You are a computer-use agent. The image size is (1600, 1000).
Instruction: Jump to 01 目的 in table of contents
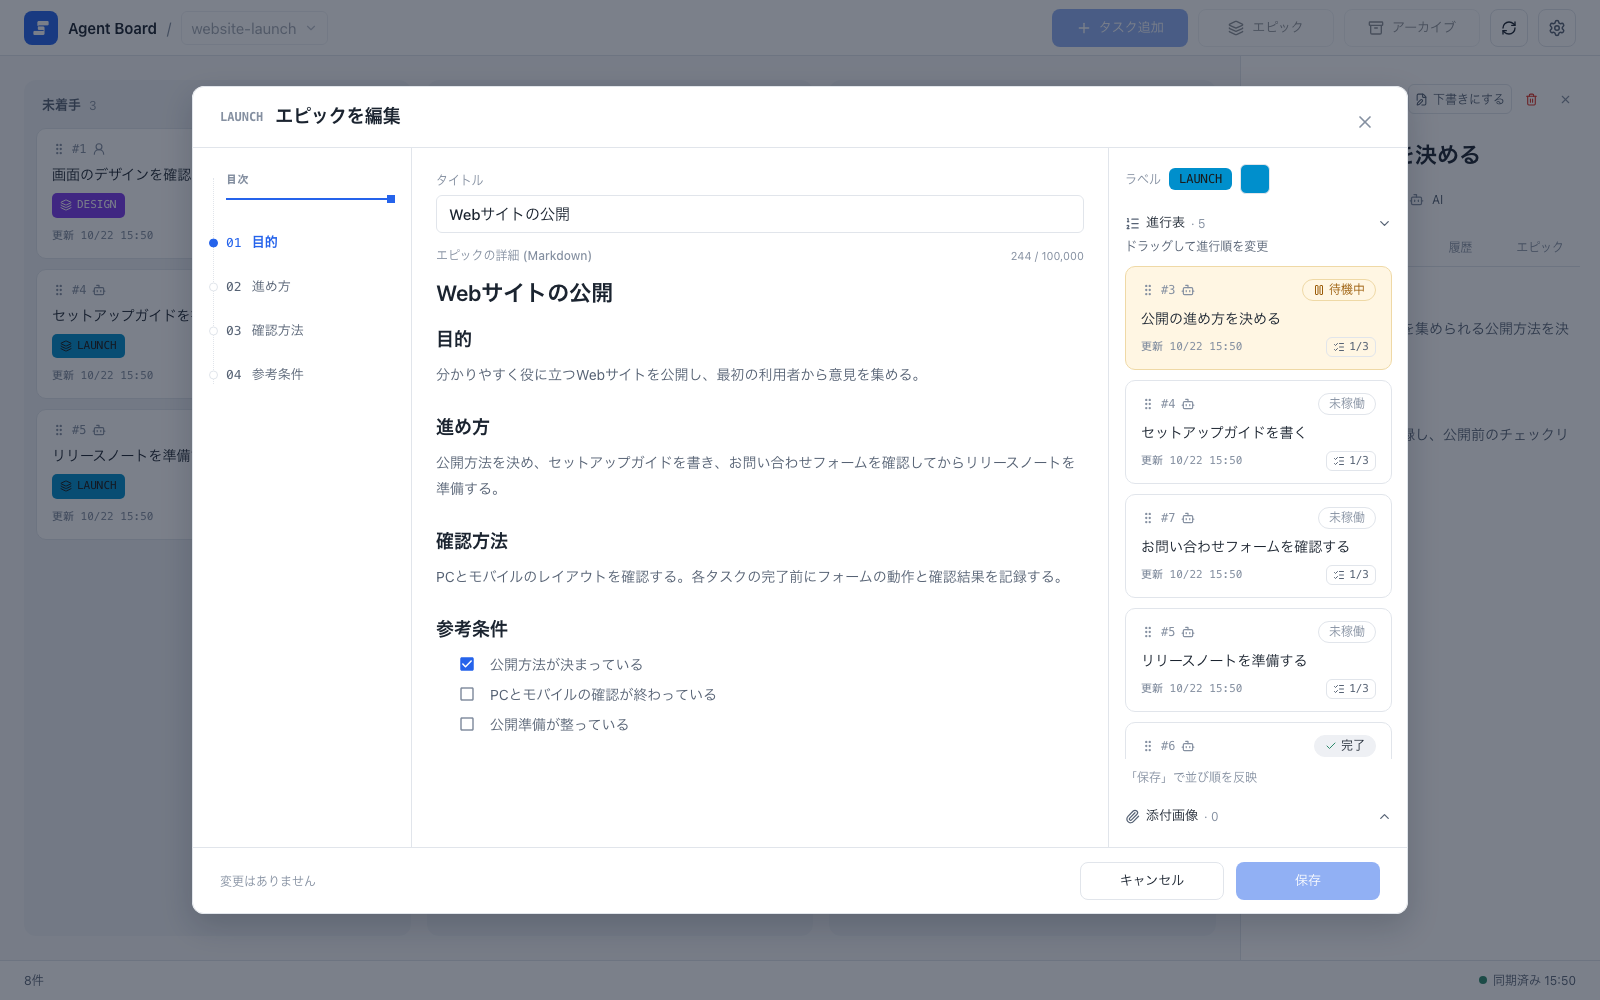(252, 242)
